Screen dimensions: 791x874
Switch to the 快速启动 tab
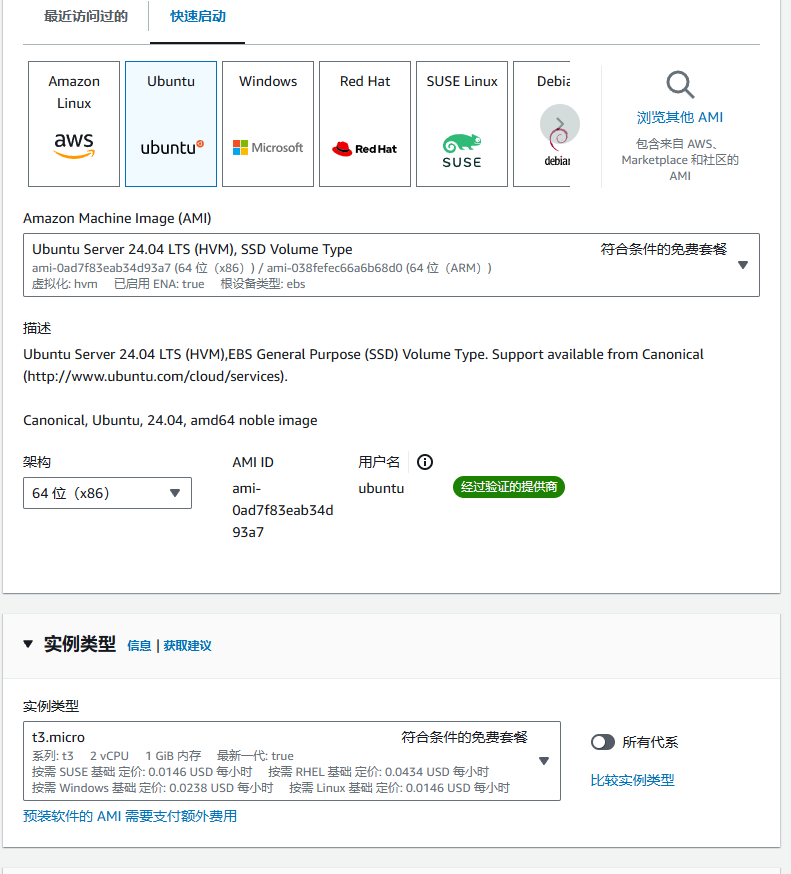[197, 16]
